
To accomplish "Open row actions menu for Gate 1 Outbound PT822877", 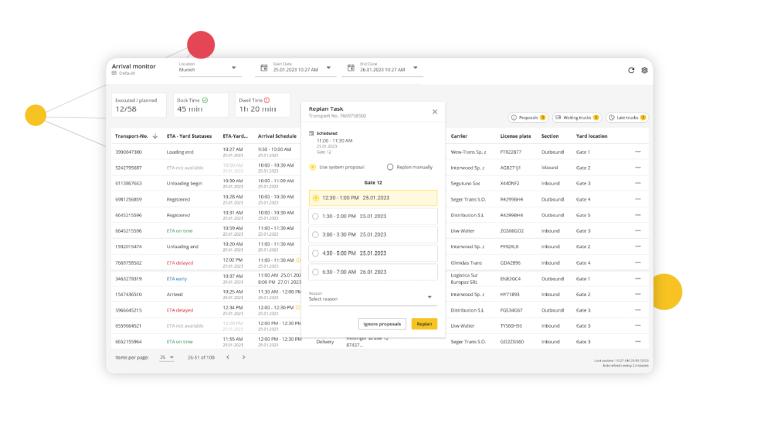I will (638, 151).
